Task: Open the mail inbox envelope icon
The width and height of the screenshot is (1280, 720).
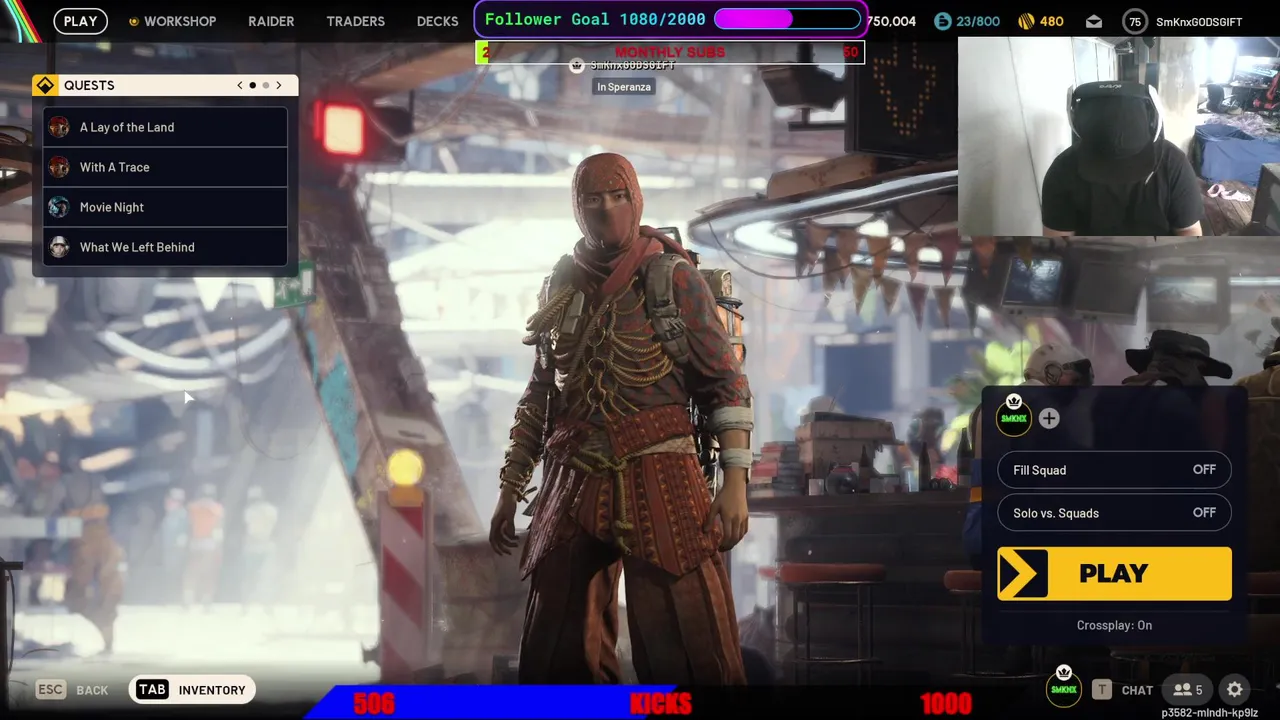Action: (1093, 21)
